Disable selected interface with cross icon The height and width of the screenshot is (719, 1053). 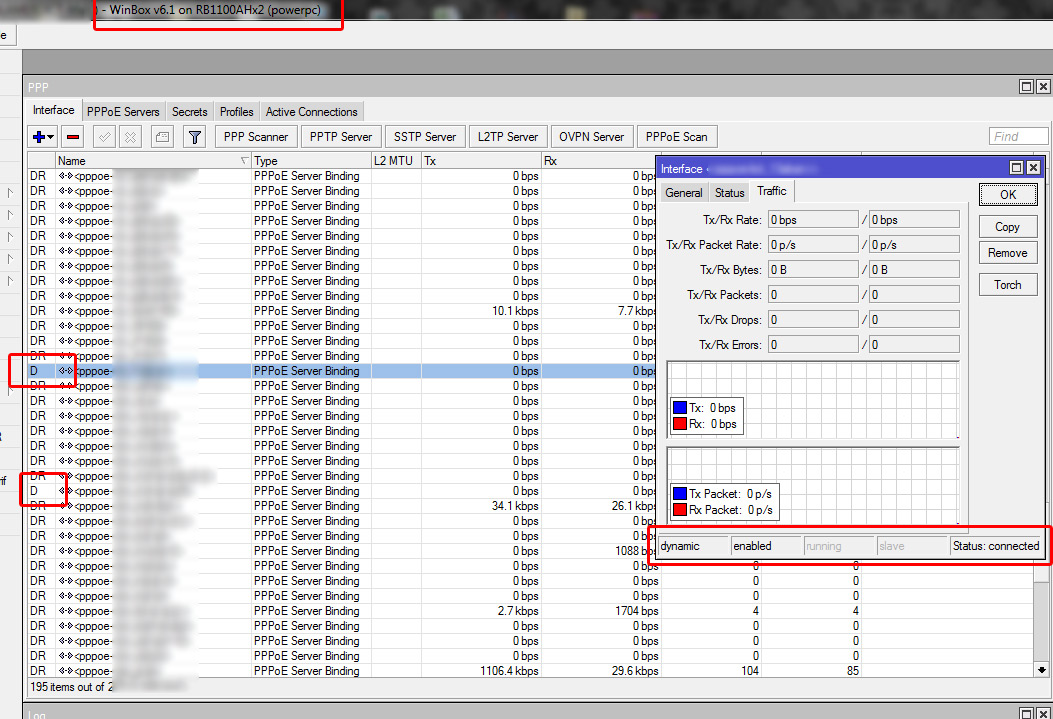[x=130, y=137]
